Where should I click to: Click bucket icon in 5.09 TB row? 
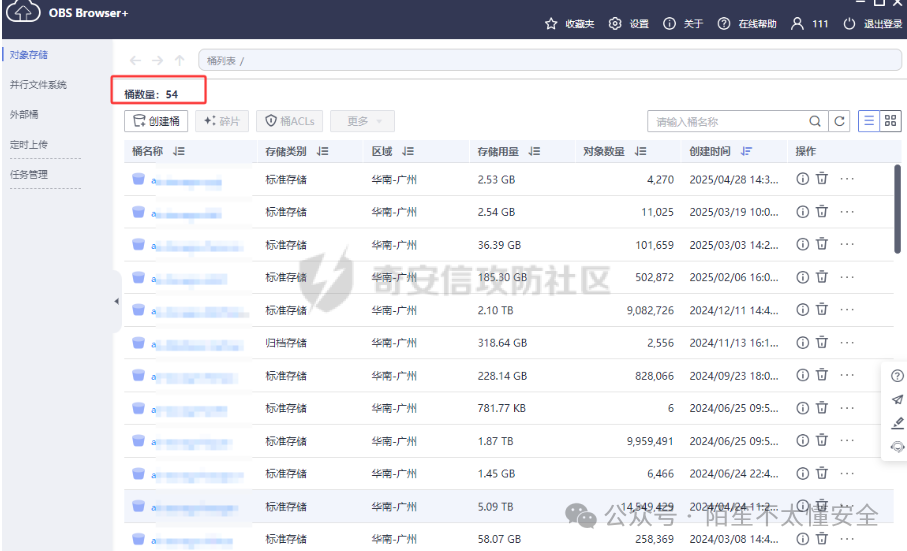pos(138,506)
